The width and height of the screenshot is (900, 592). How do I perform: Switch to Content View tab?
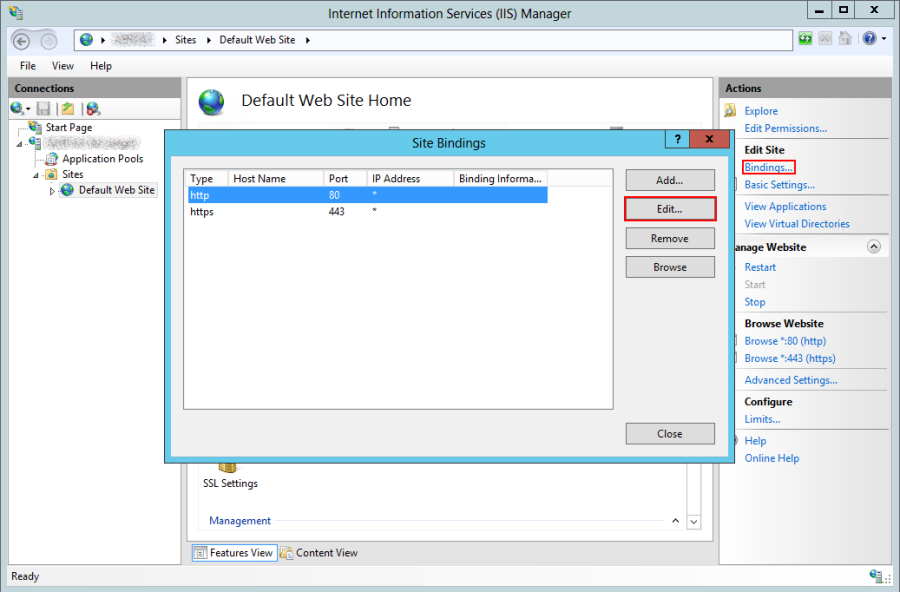[319, 553]
